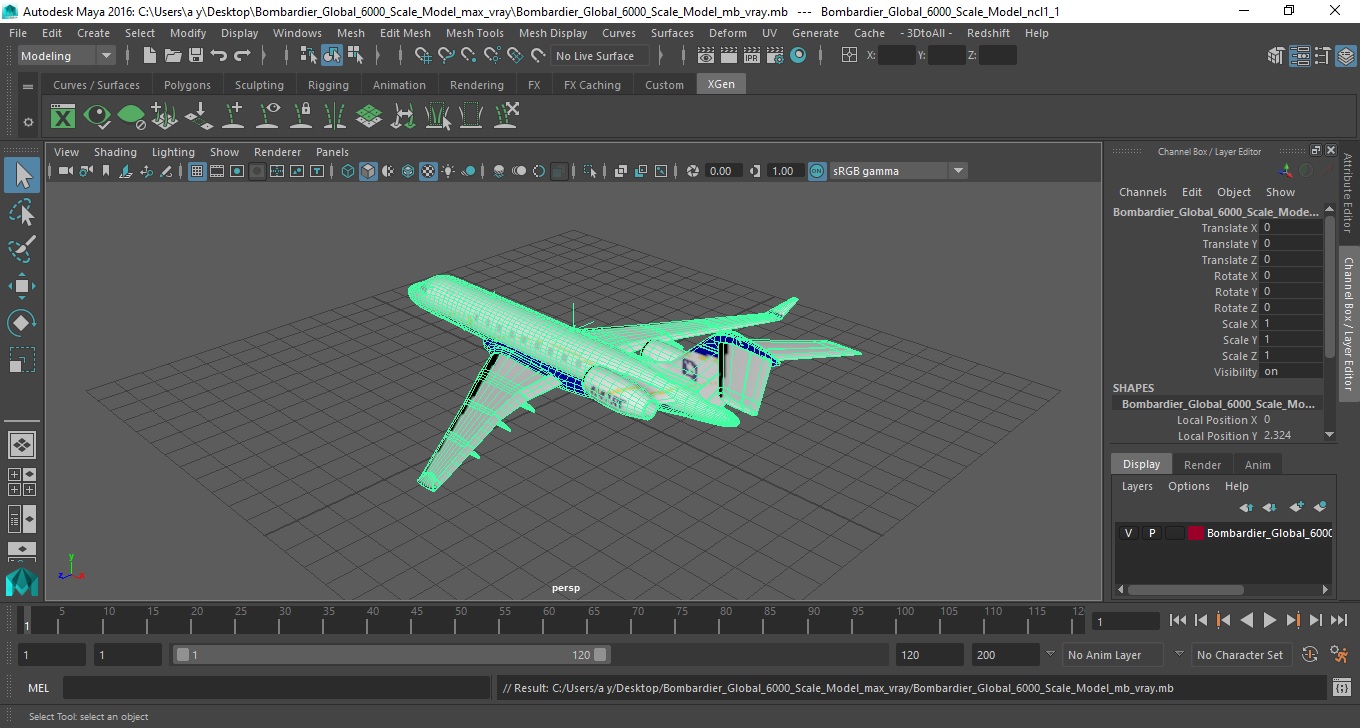Image resolution: width=1360 pixels, height=728 pixels.
Task: Create a new scene with the toolbar icon
Action: (149, 56)
